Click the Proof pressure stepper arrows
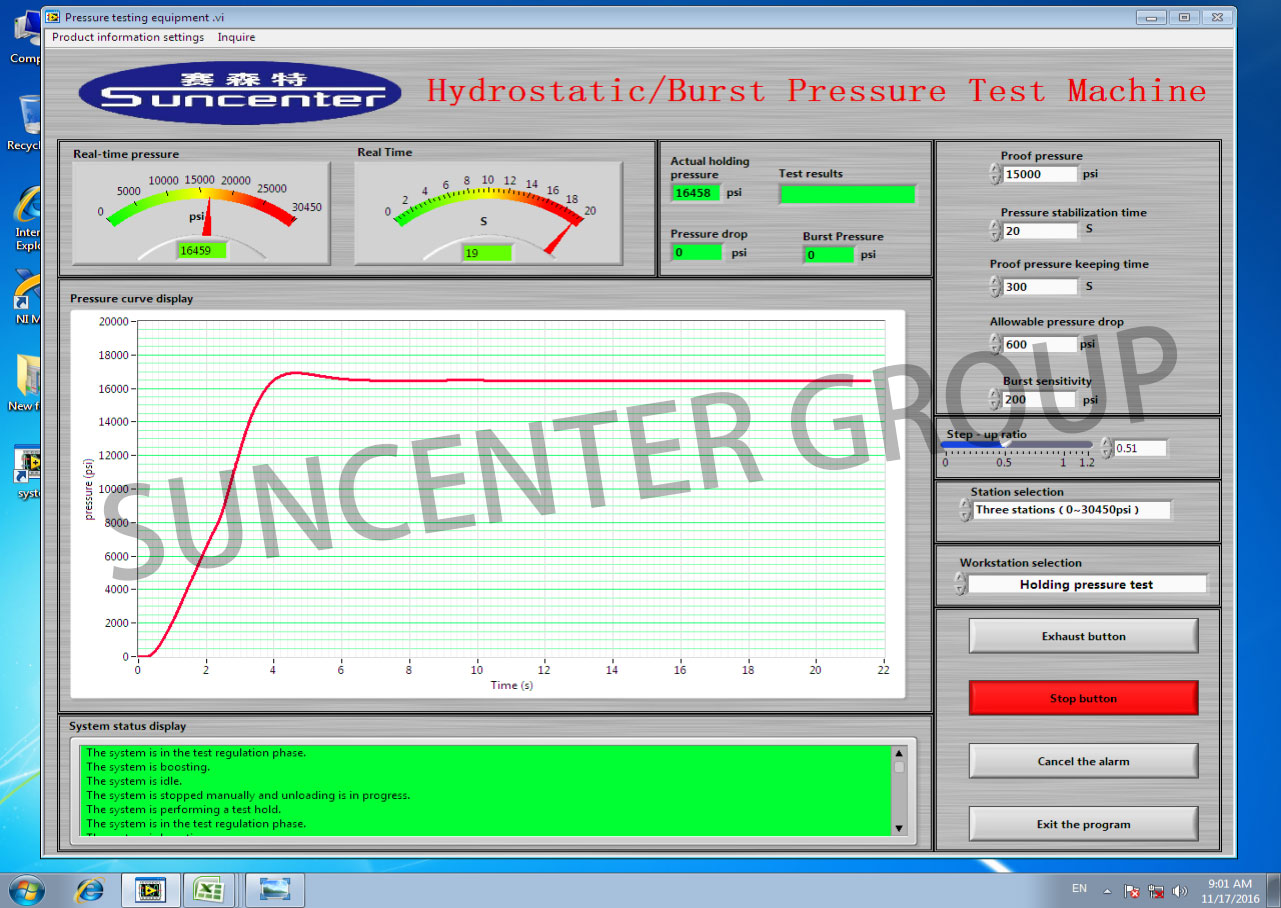Image resolution: width=1281 pixels, height=908 pixels. tap(994, 174)
